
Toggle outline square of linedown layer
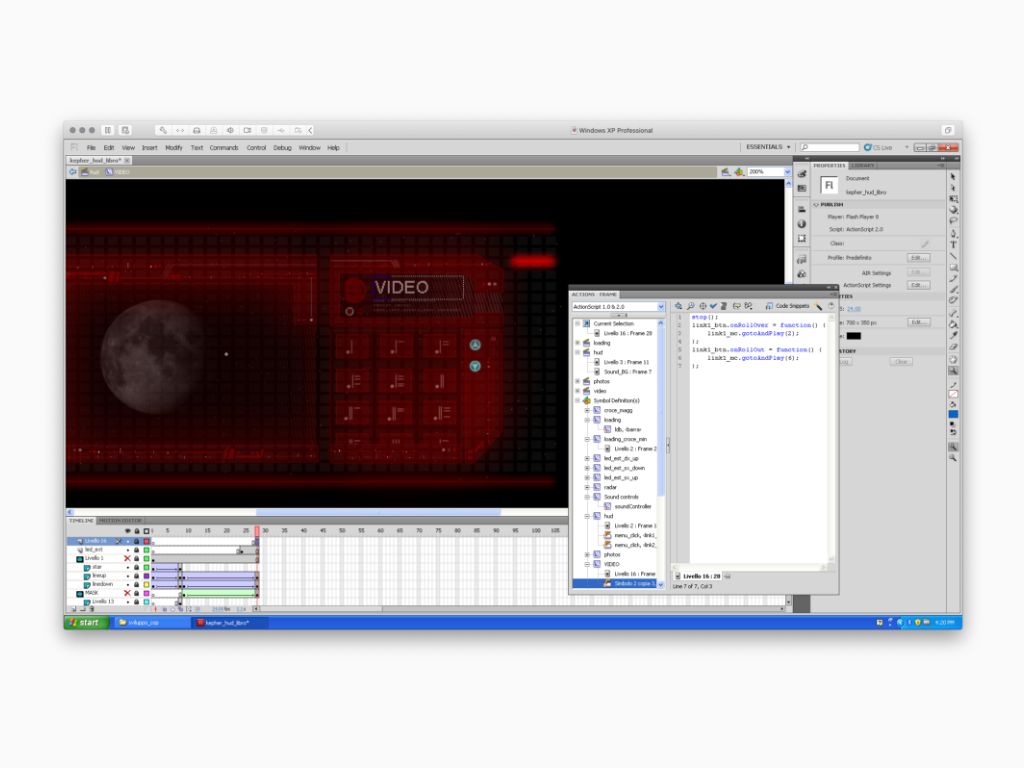[146, 584]
